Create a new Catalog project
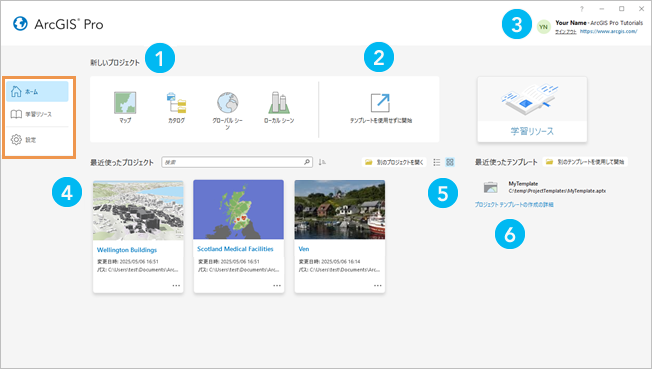This screenshot has width=652, height=369. pos(176,107)
